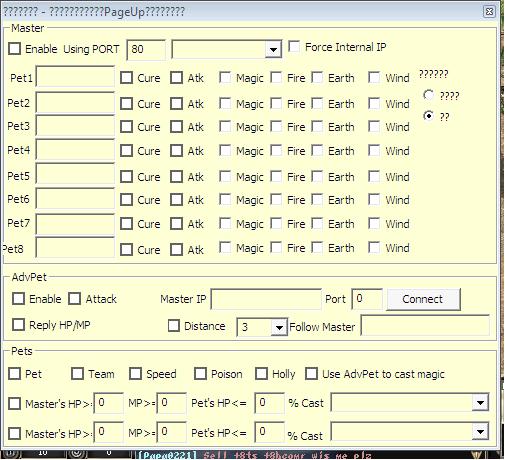Check Cure for Pet2
This screenshot has height=460, width=505.
[x=126, y=104]
